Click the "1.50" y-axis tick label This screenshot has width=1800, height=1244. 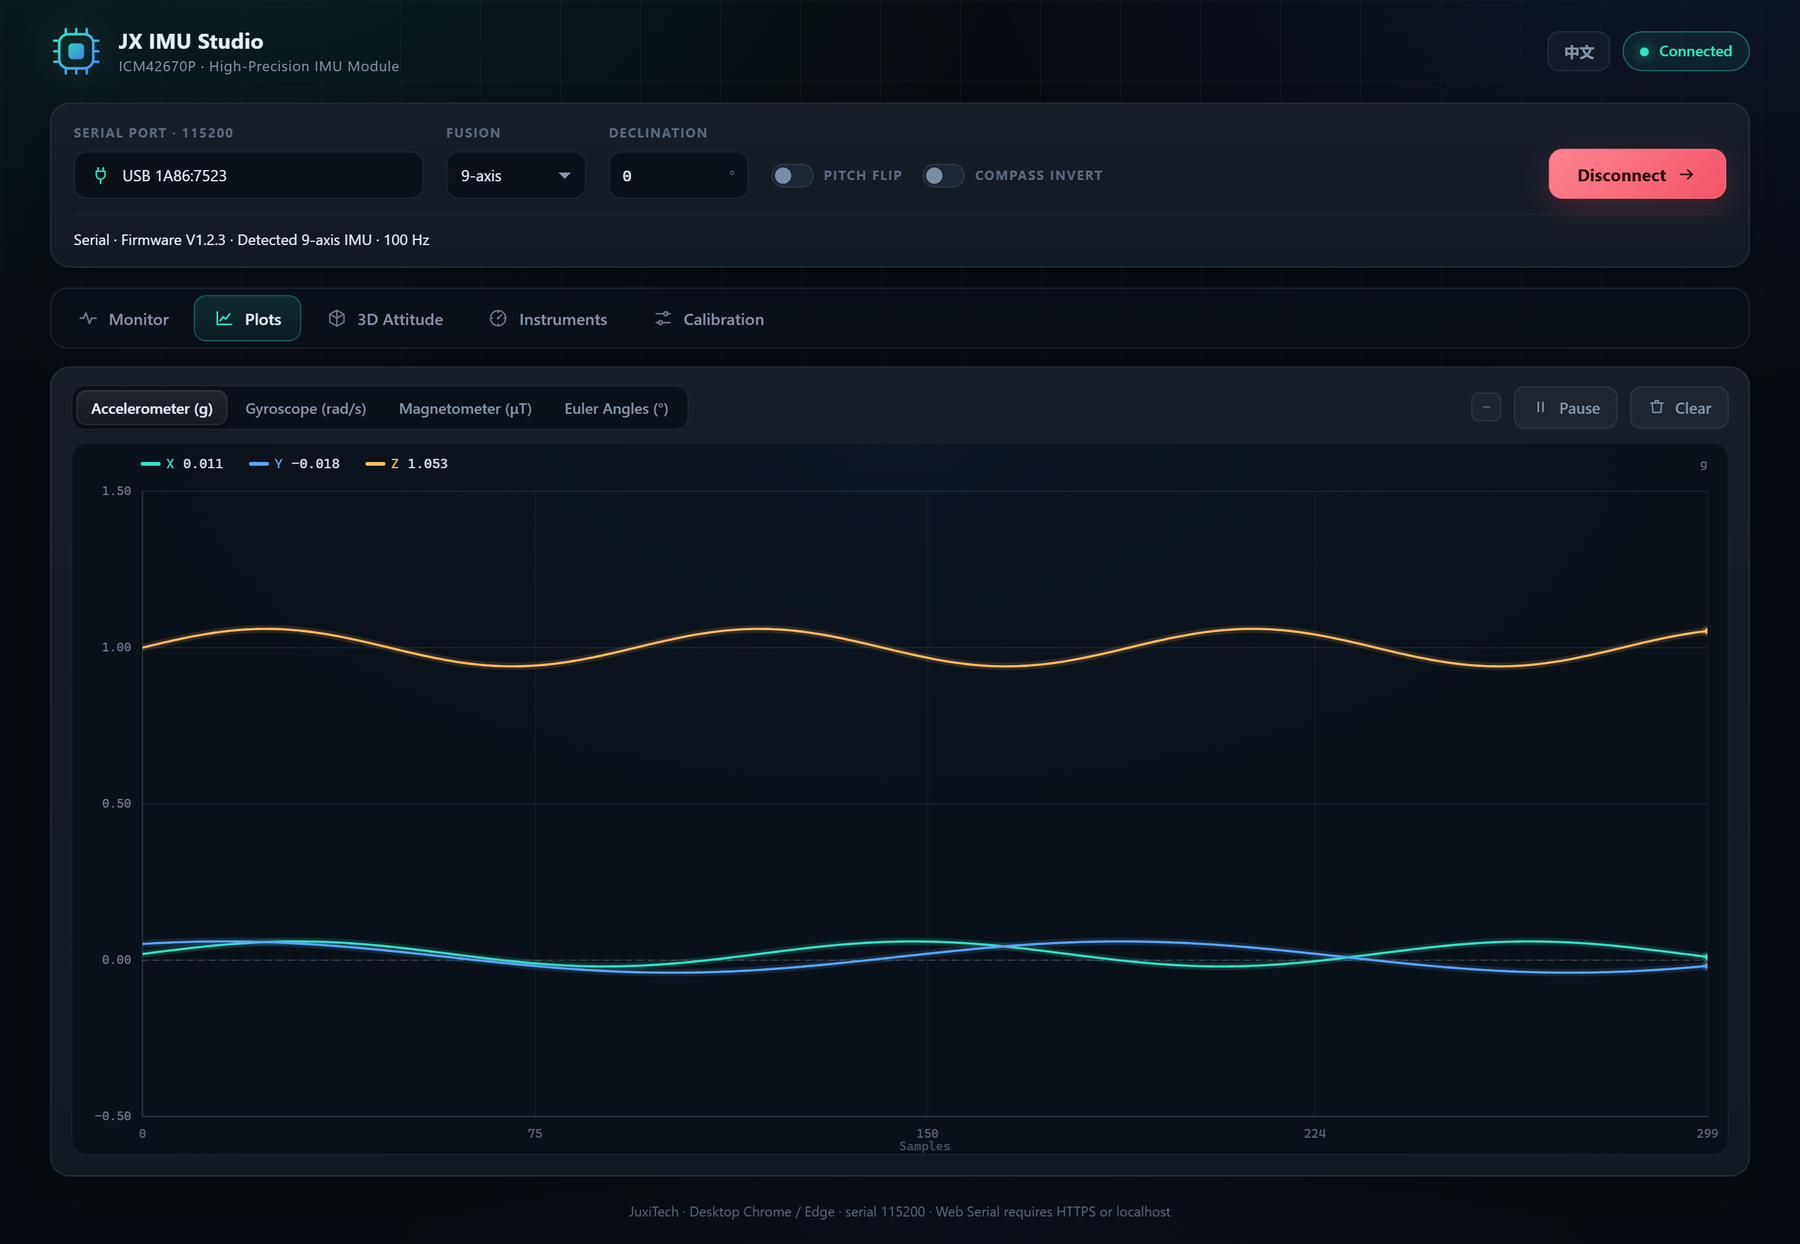116,491
